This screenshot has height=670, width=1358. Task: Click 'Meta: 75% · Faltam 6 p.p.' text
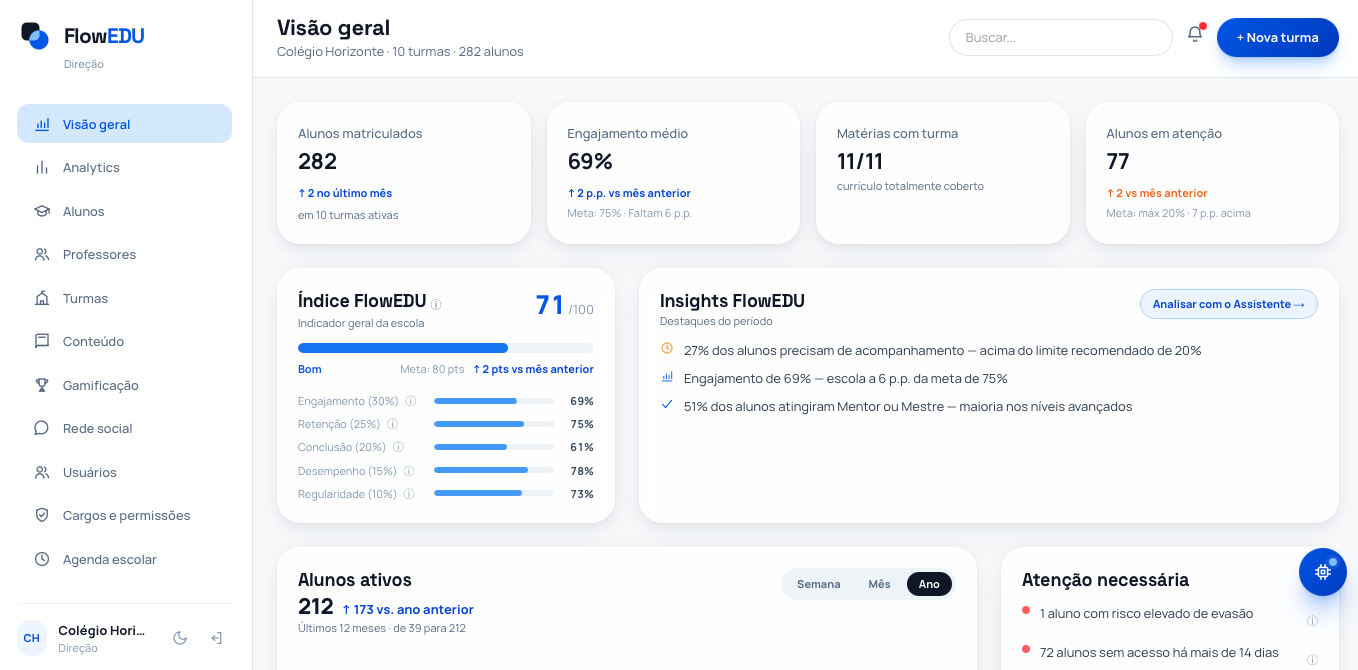pyautogui.click(x=629, y=213)
